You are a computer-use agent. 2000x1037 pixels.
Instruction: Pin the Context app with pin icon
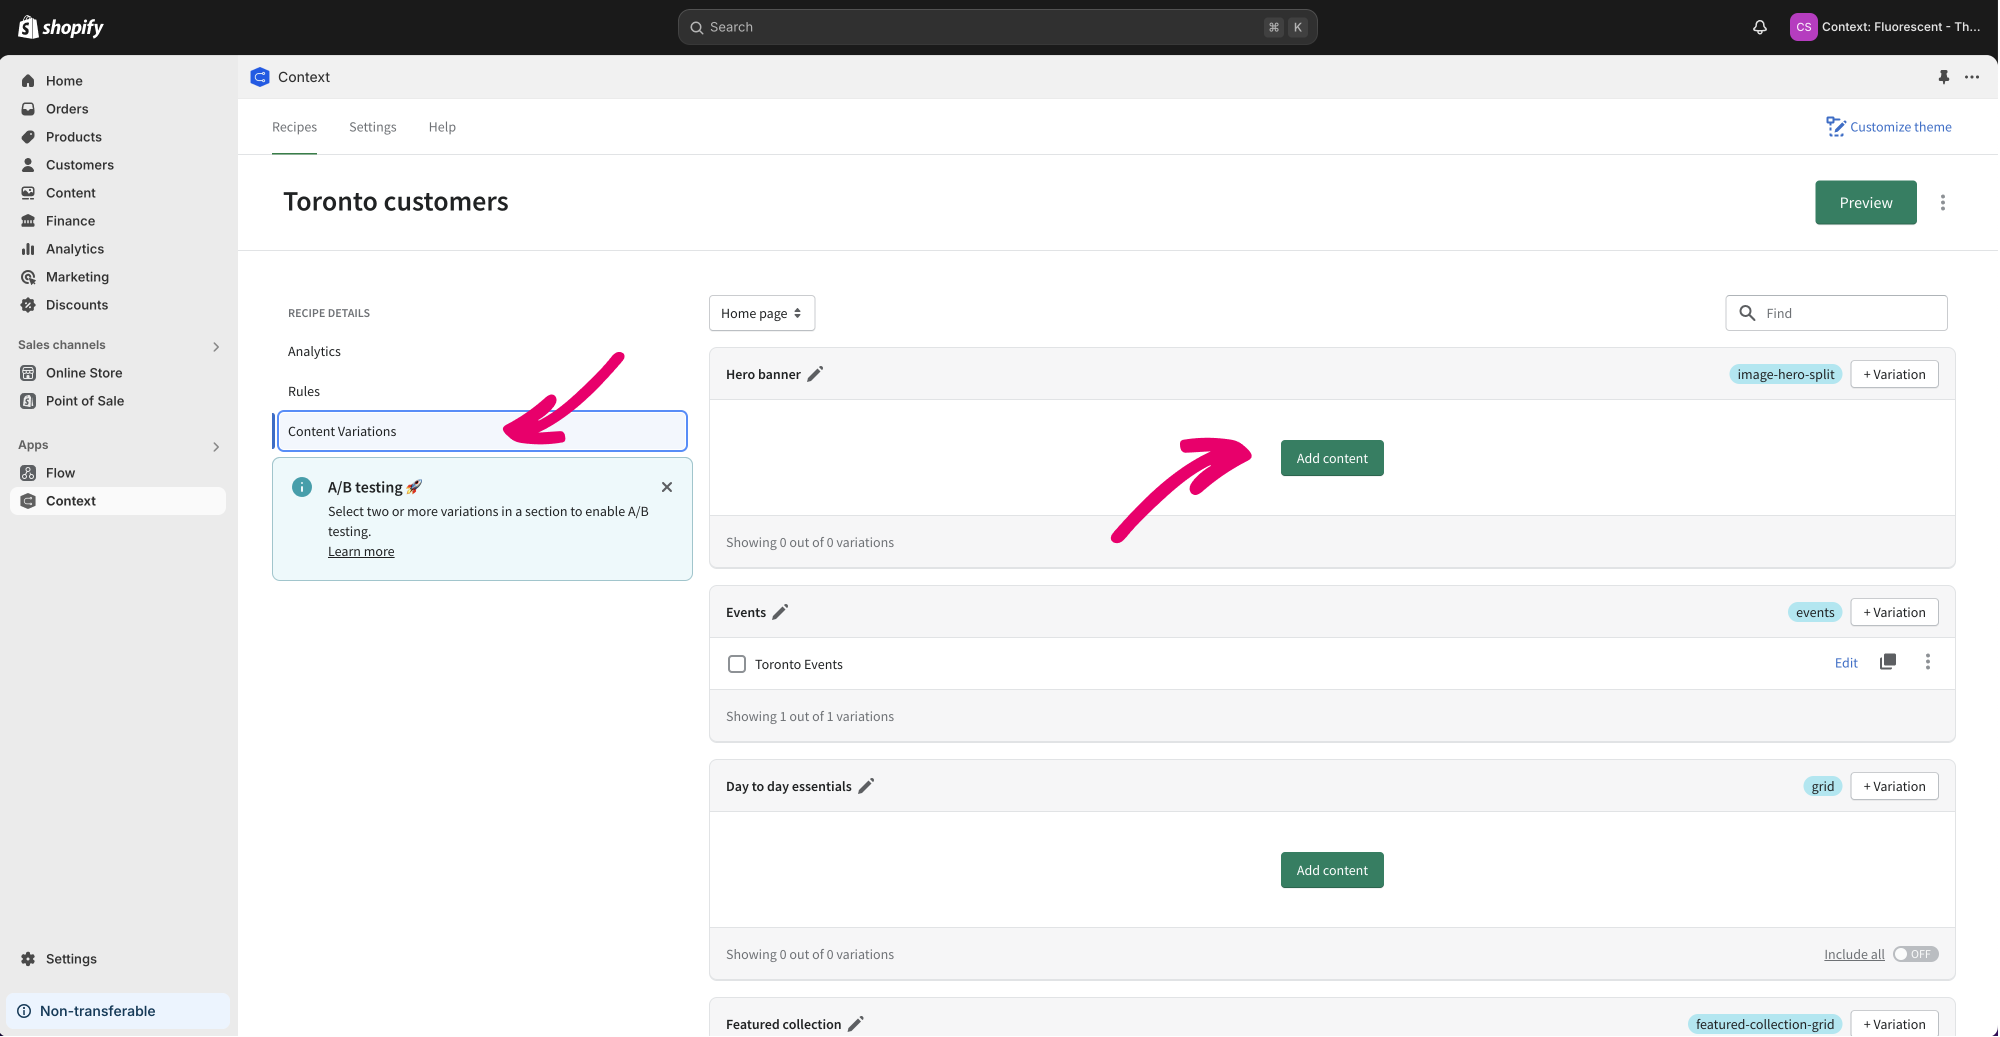click(x=1943, y=77)
